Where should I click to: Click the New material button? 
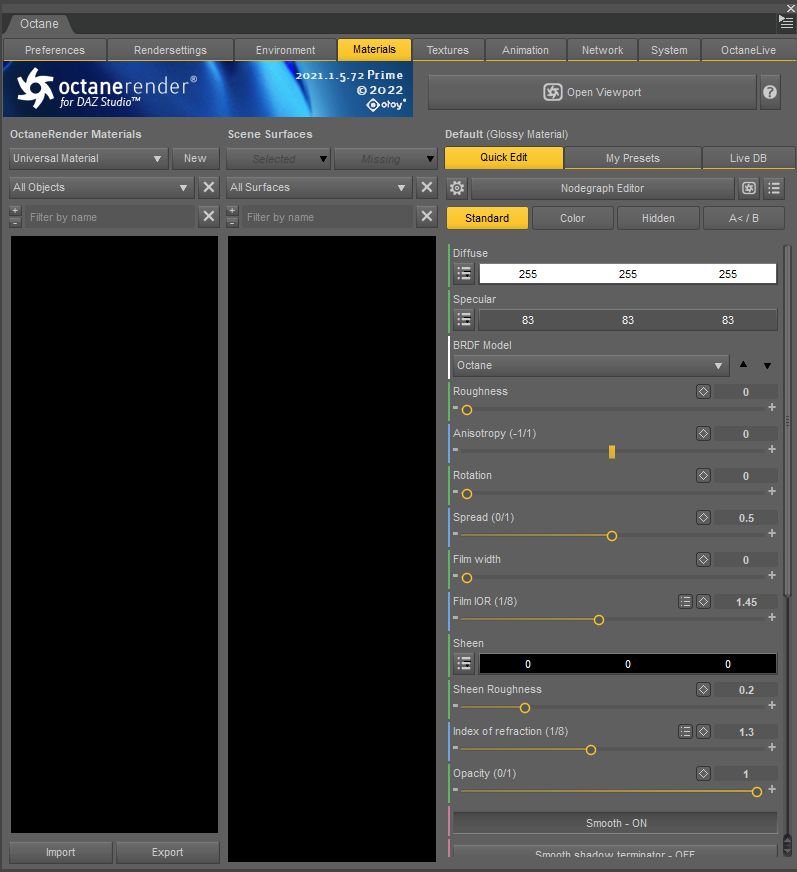pos(195,158)
